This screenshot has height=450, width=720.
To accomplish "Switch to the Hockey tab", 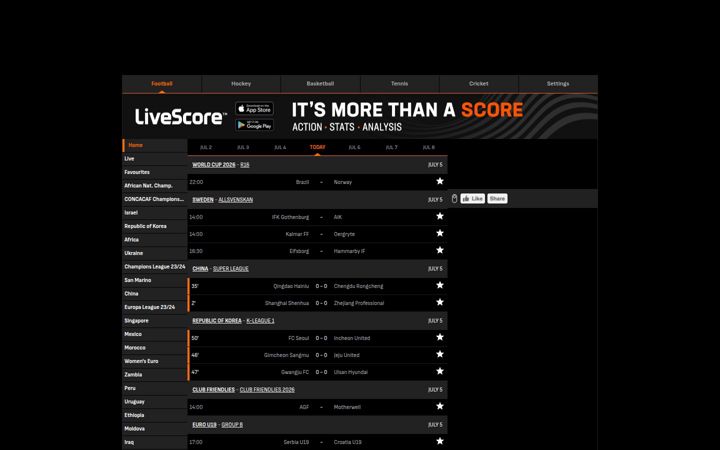I will tap(241, 84).
